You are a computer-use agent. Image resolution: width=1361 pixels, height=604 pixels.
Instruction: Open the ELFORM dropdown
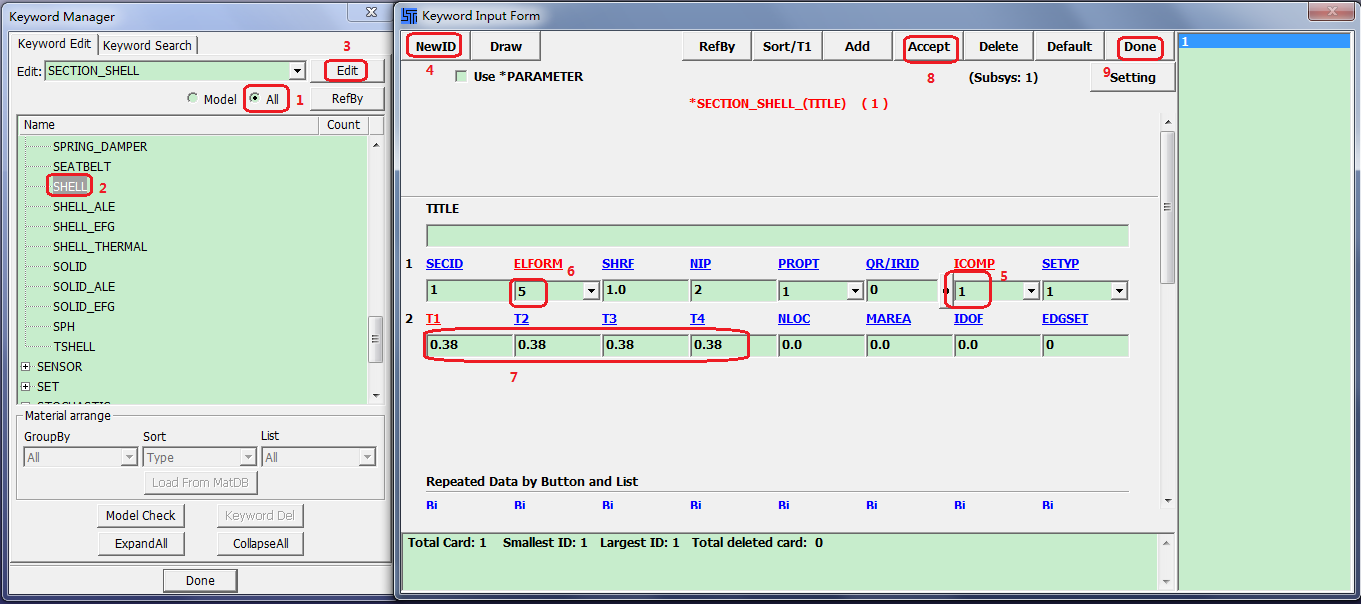pyautogui.click(x=591, y=291)
